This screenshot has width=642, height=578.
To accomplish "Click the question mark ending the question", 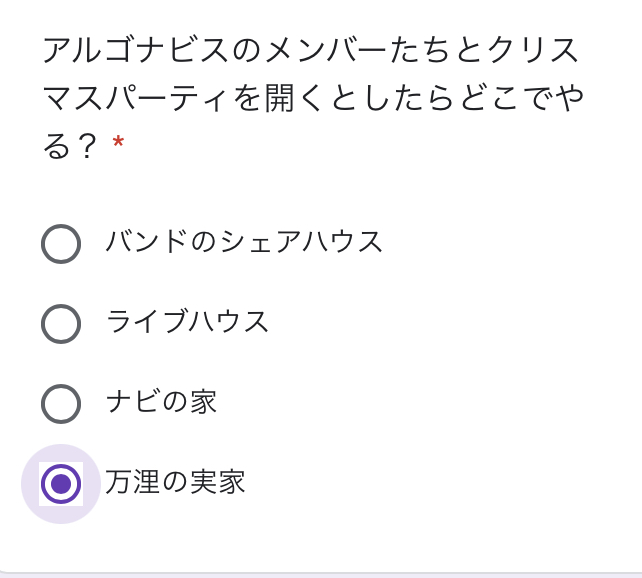I will click(86, 146).
